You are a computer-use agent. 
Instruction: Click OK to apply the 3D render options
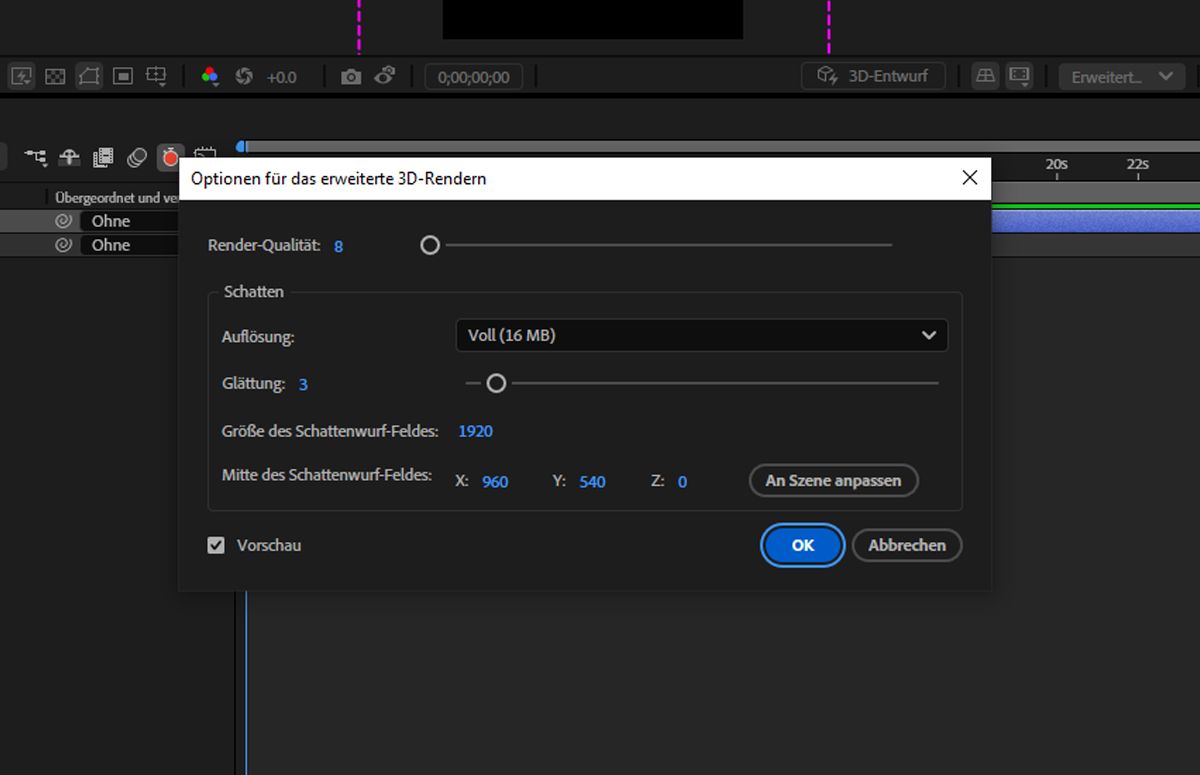point(802,545)
